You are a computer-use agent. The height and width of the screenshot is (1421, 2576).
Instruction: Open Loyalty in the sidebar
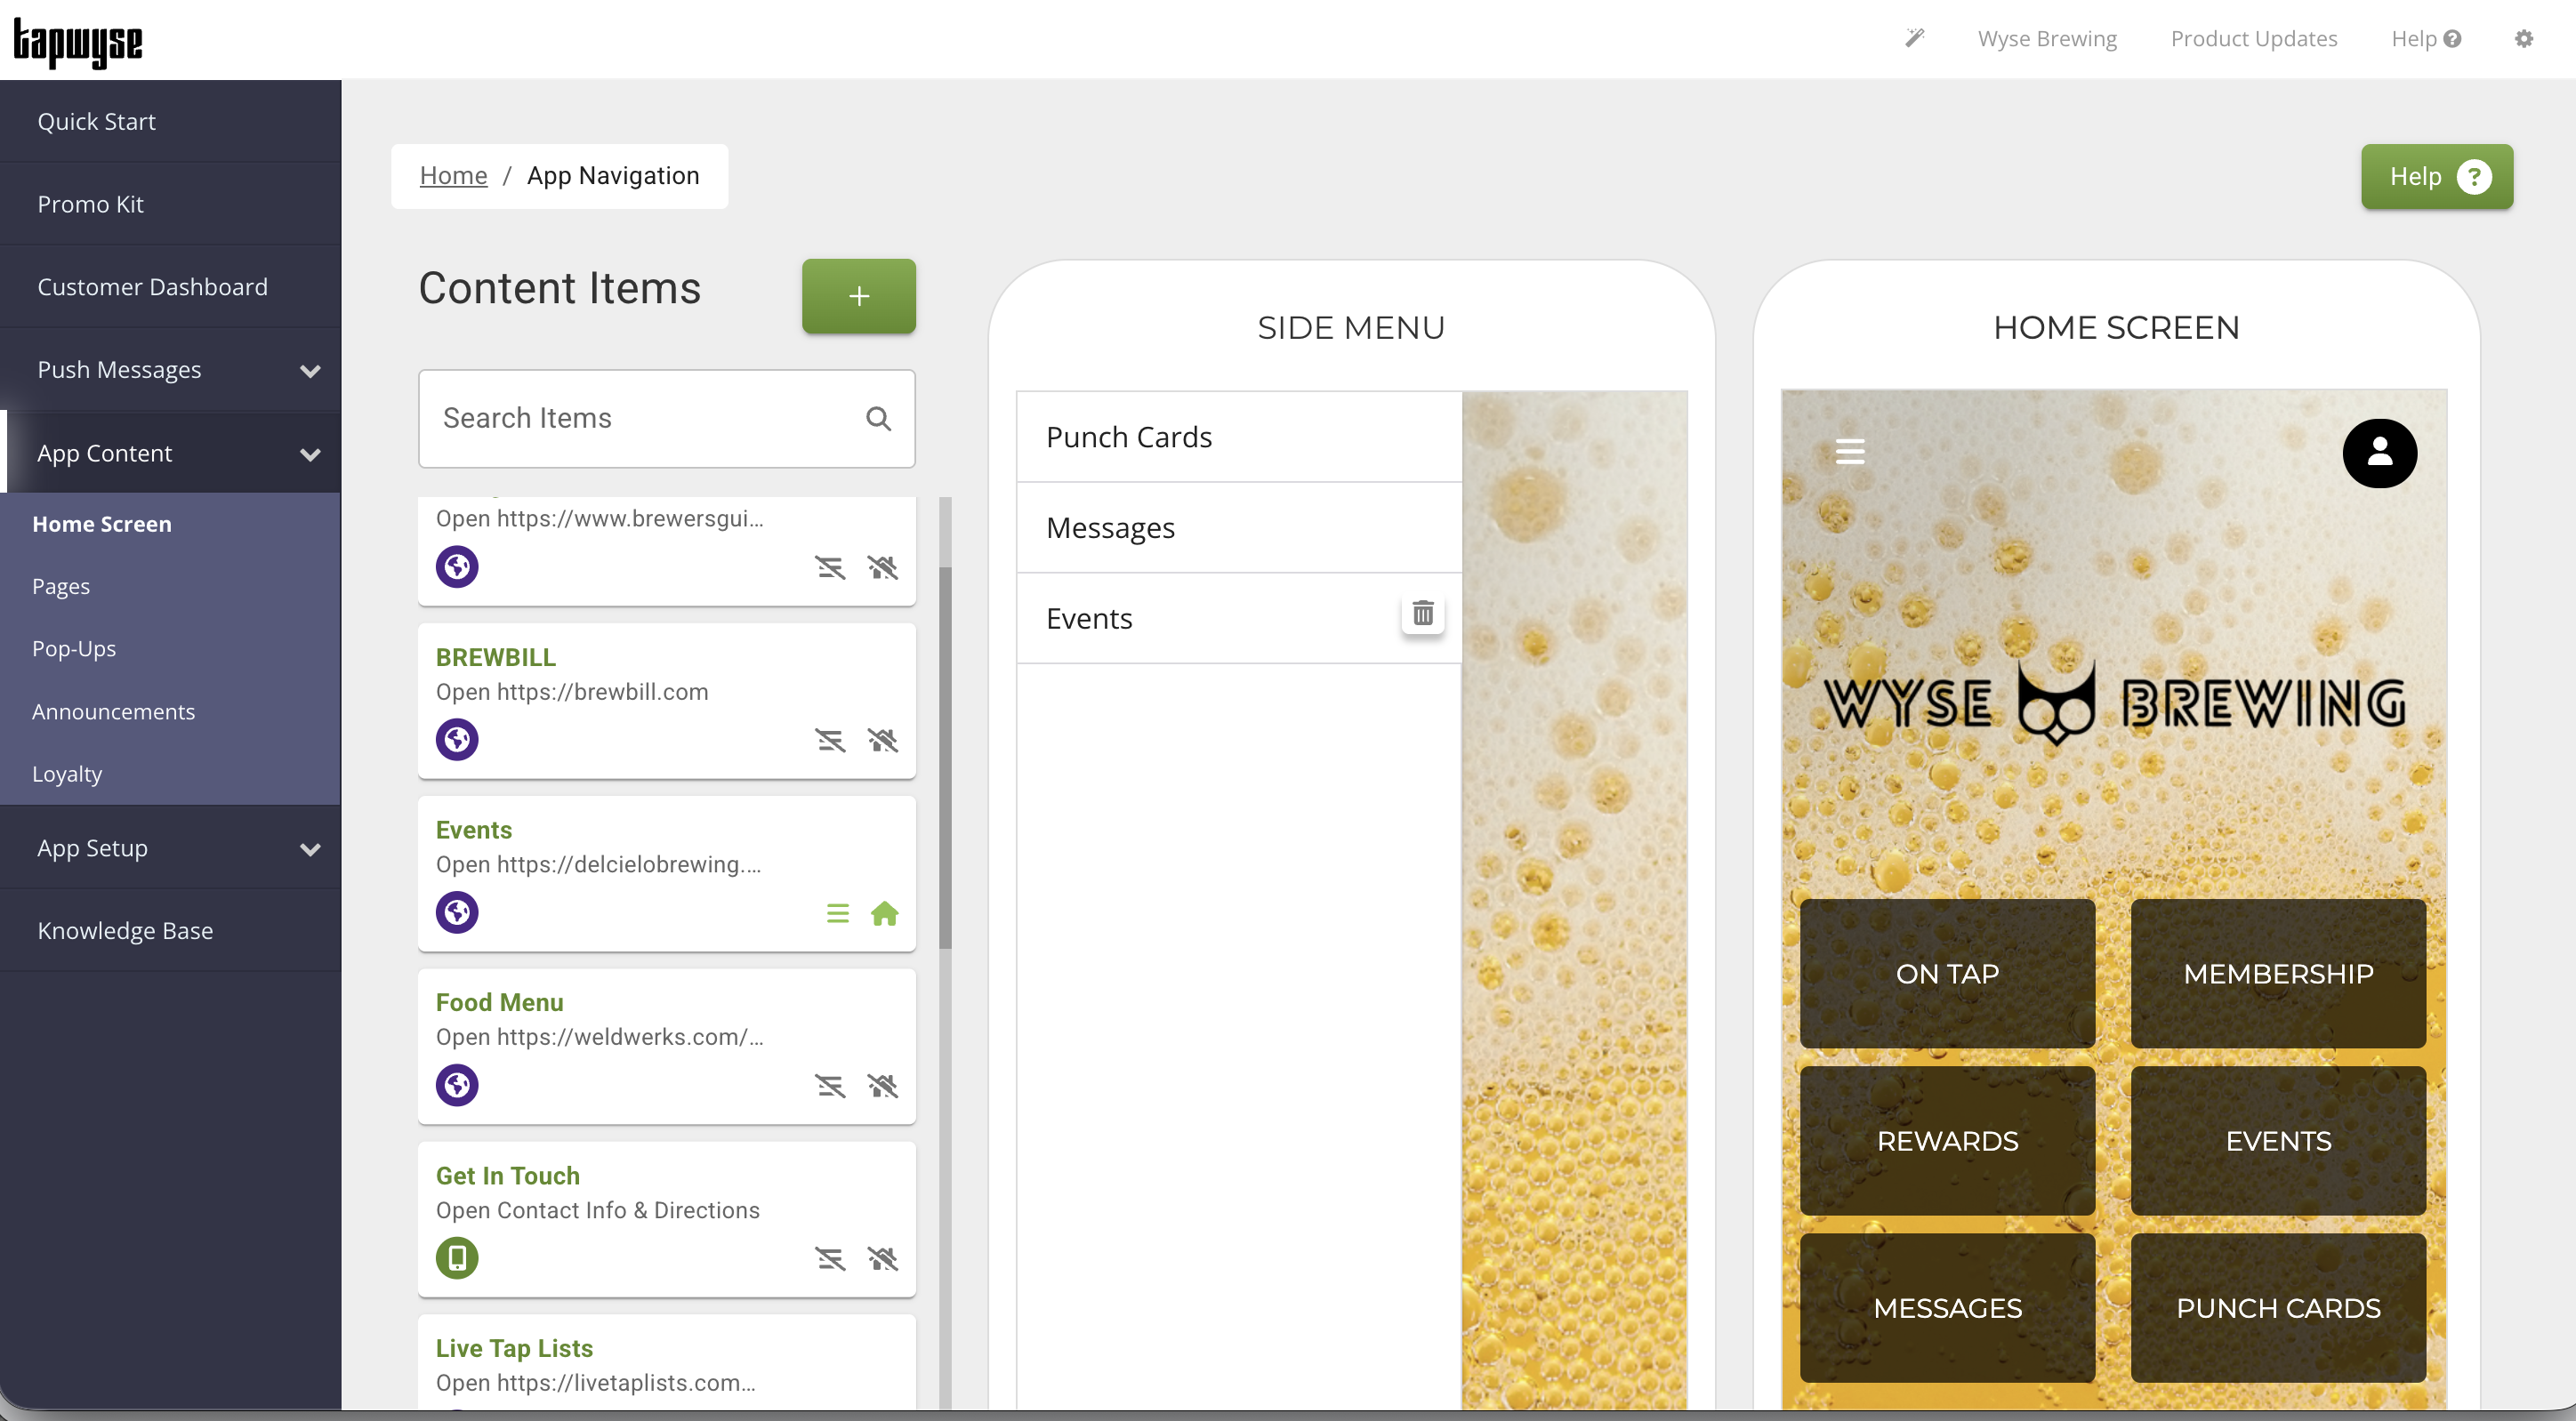(x=67, y=774)
